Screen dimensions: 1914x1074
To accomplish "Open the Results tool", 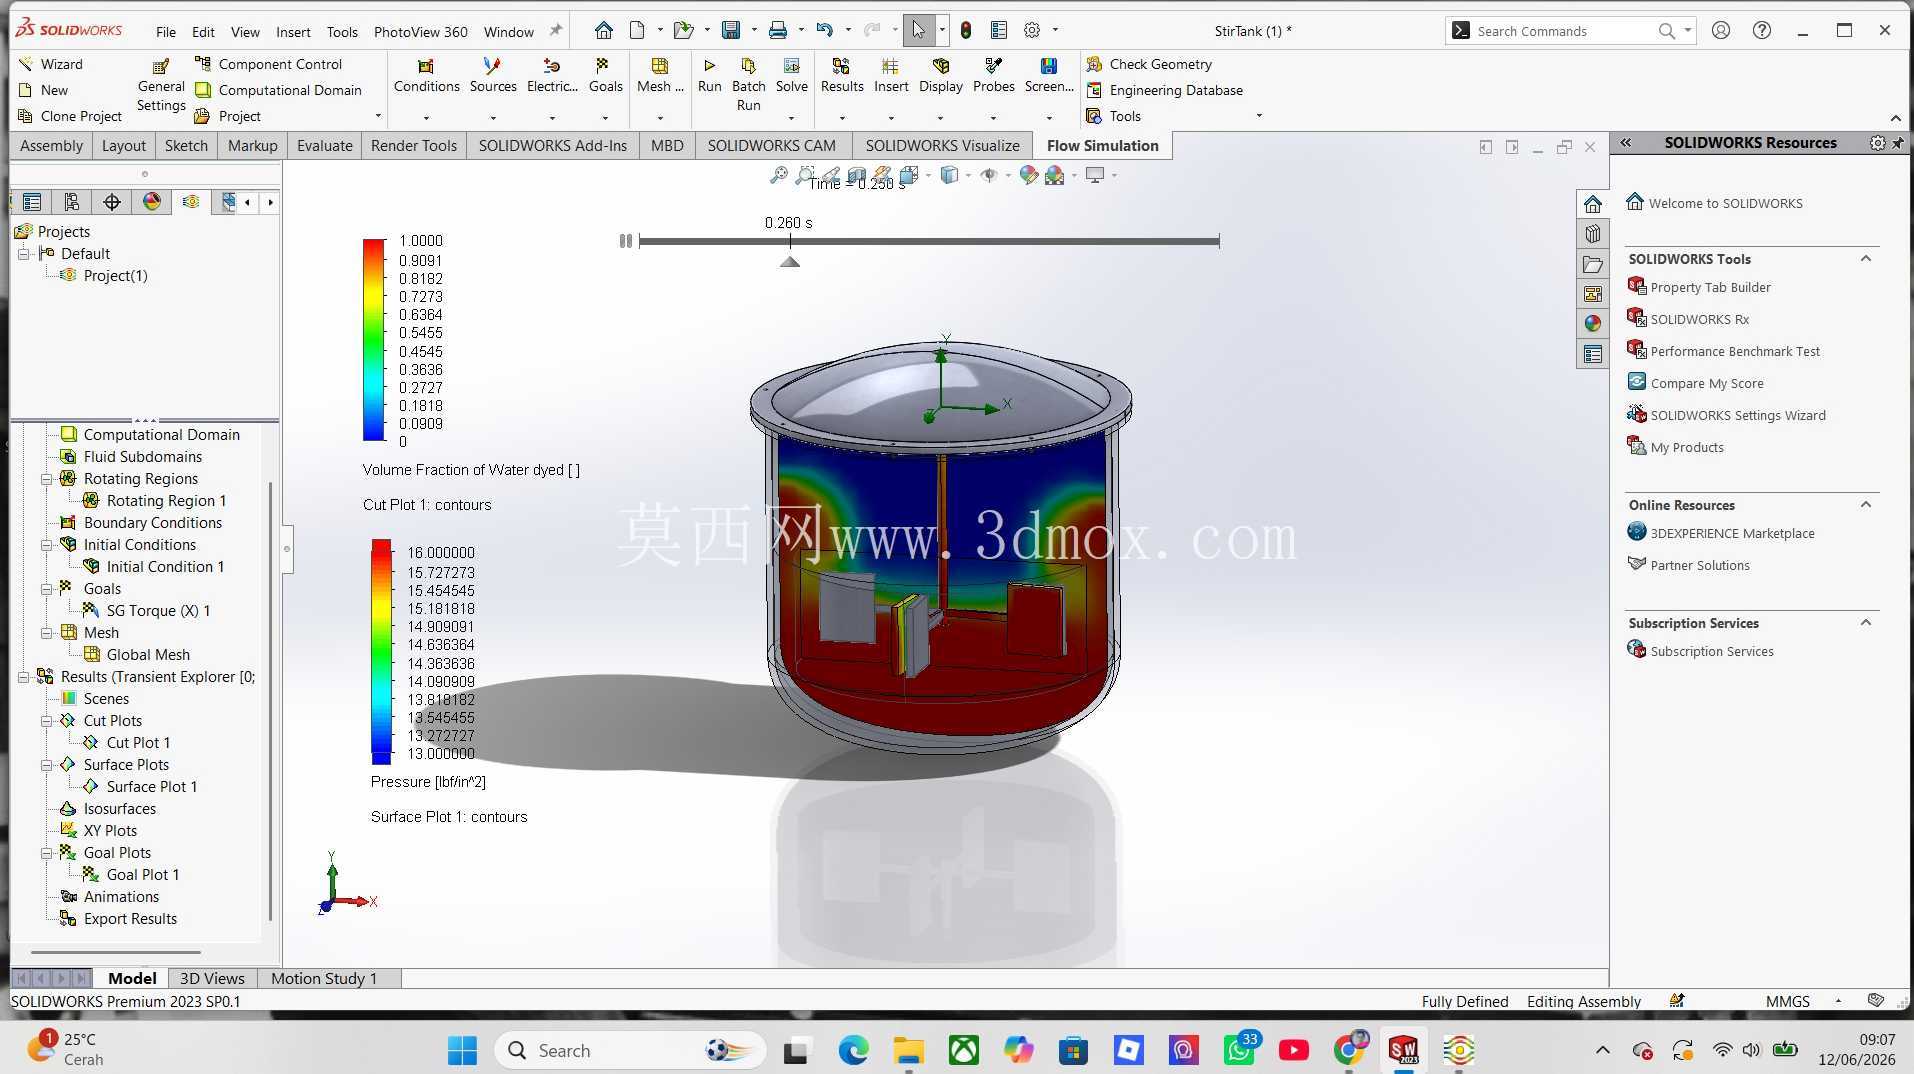I will [x=841, y=75].
